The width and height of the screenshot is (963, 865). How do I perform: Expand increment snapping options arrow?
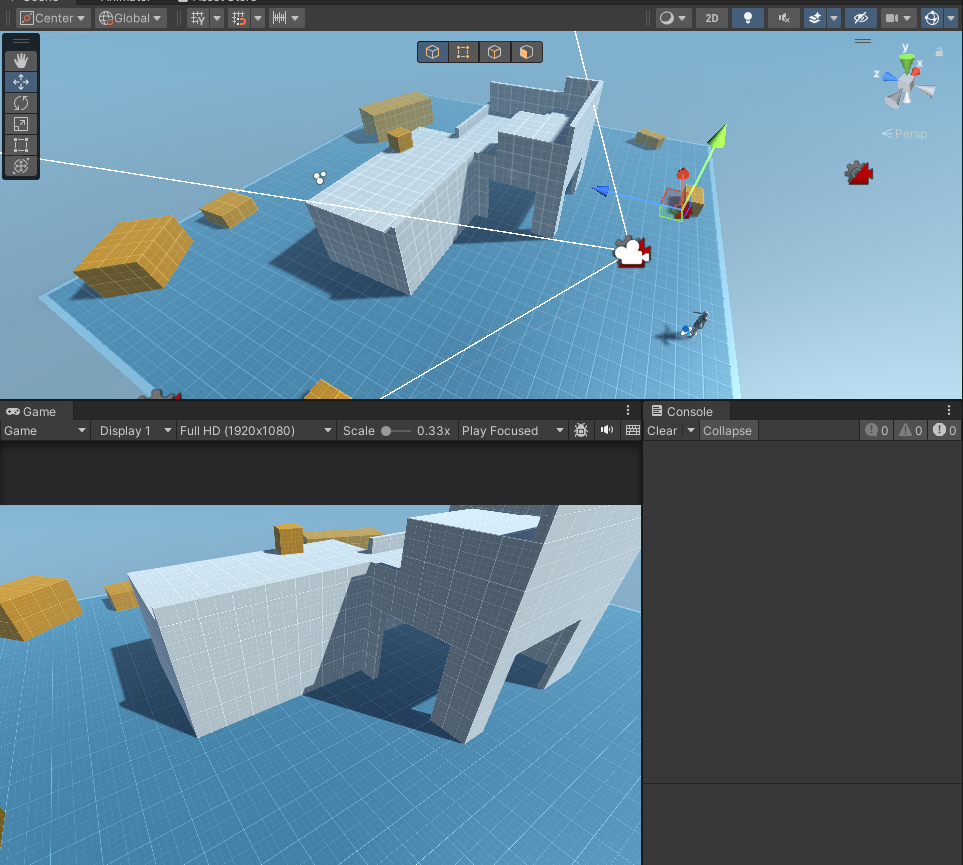(x=295, y=18)
